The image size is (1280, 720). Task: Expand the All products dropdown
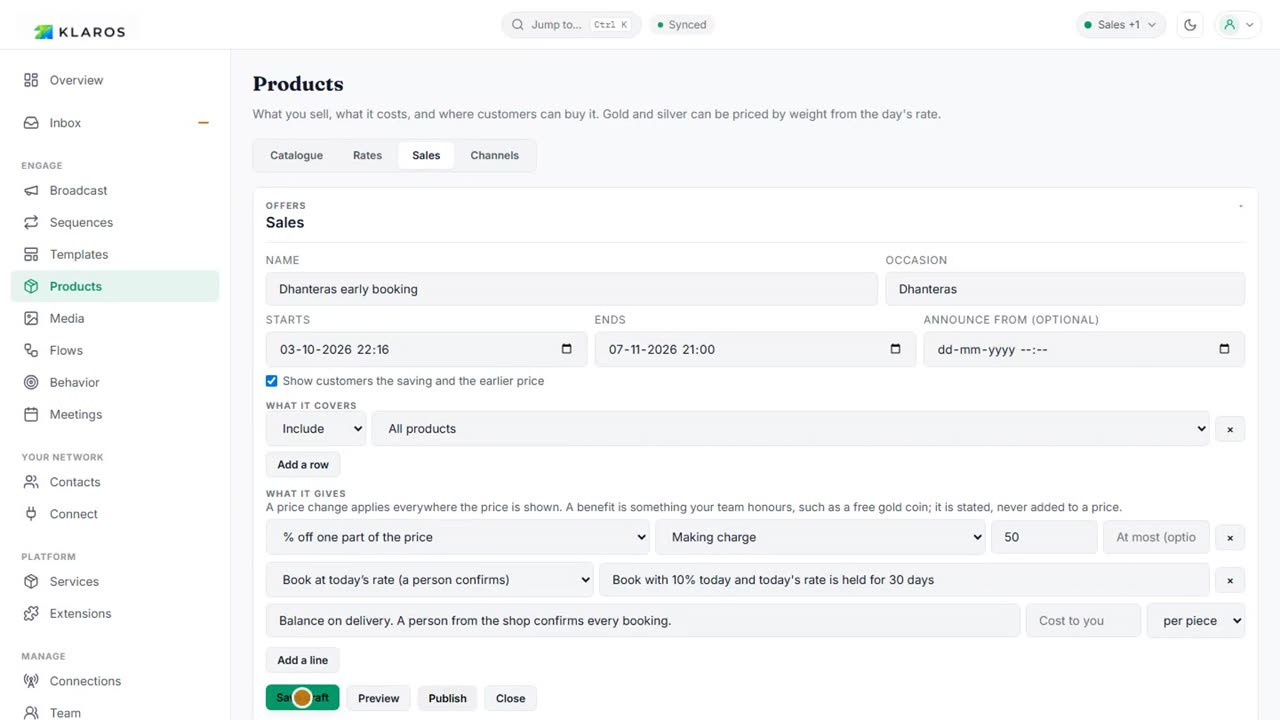coord(791,429)
